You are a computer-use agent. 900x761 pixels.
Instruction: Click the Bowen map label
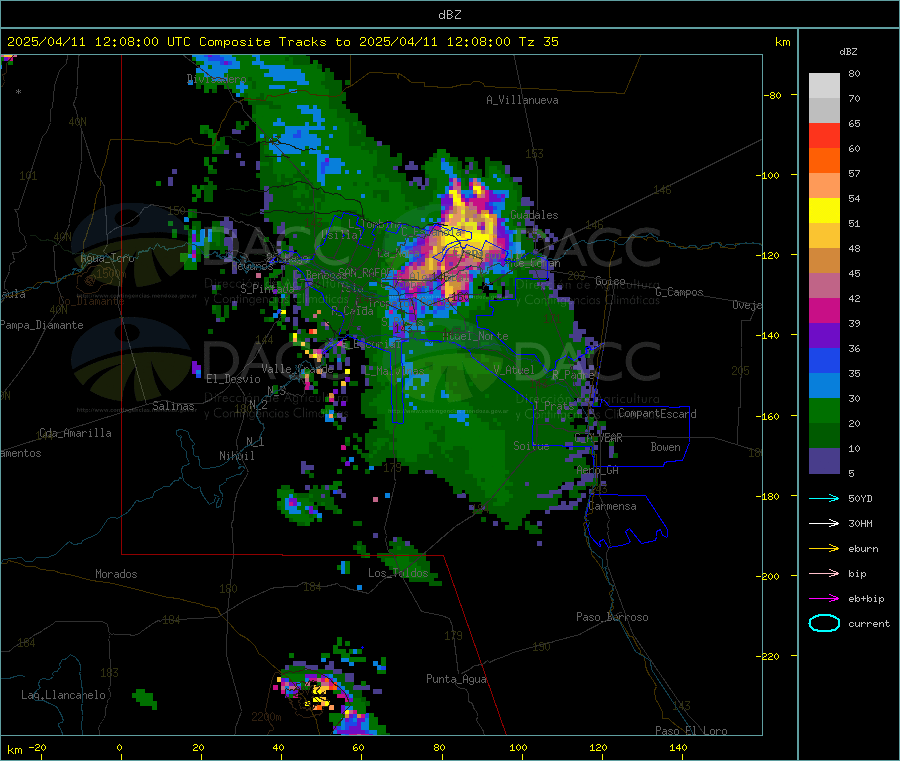(666, 447)
